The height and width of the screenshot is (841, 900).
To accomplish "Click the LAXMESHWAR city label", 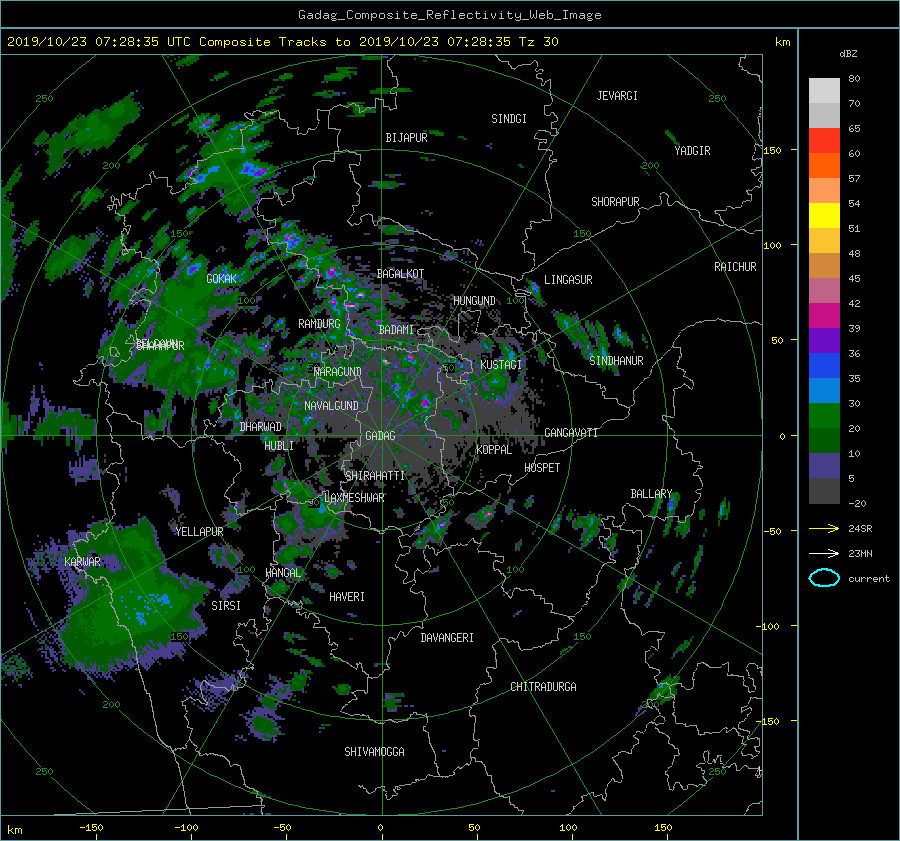I will [x=354, y=498].
